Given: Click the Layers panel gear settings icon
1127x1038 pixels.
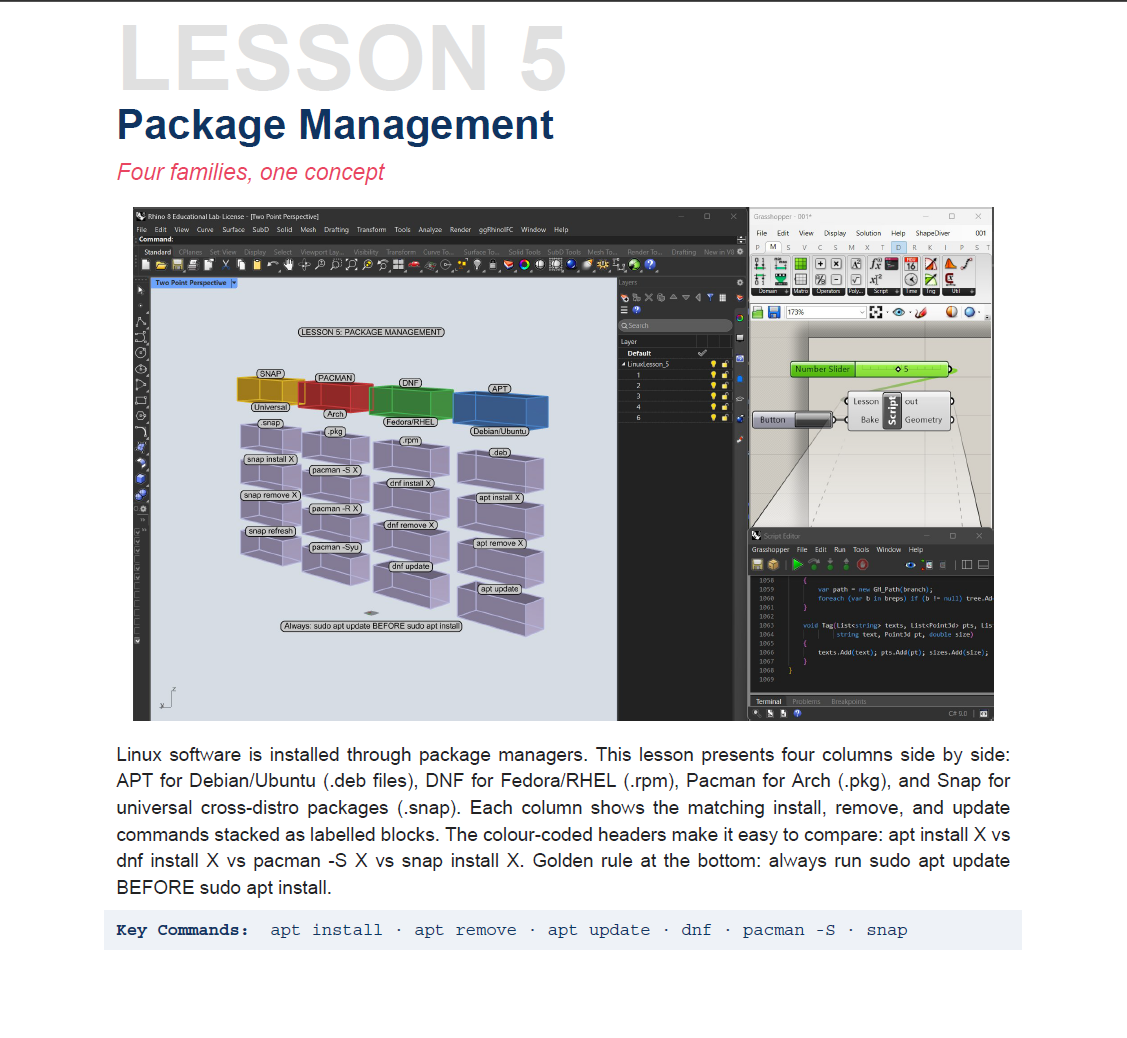Looking at the screenshot, I should coord(740,283).
